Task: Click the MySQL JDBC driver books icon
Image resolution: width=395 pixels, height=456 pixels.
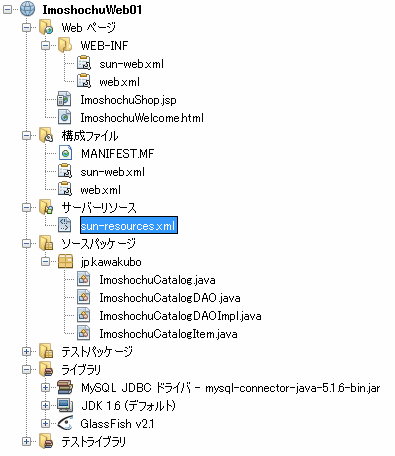Action: click(65, 387)
